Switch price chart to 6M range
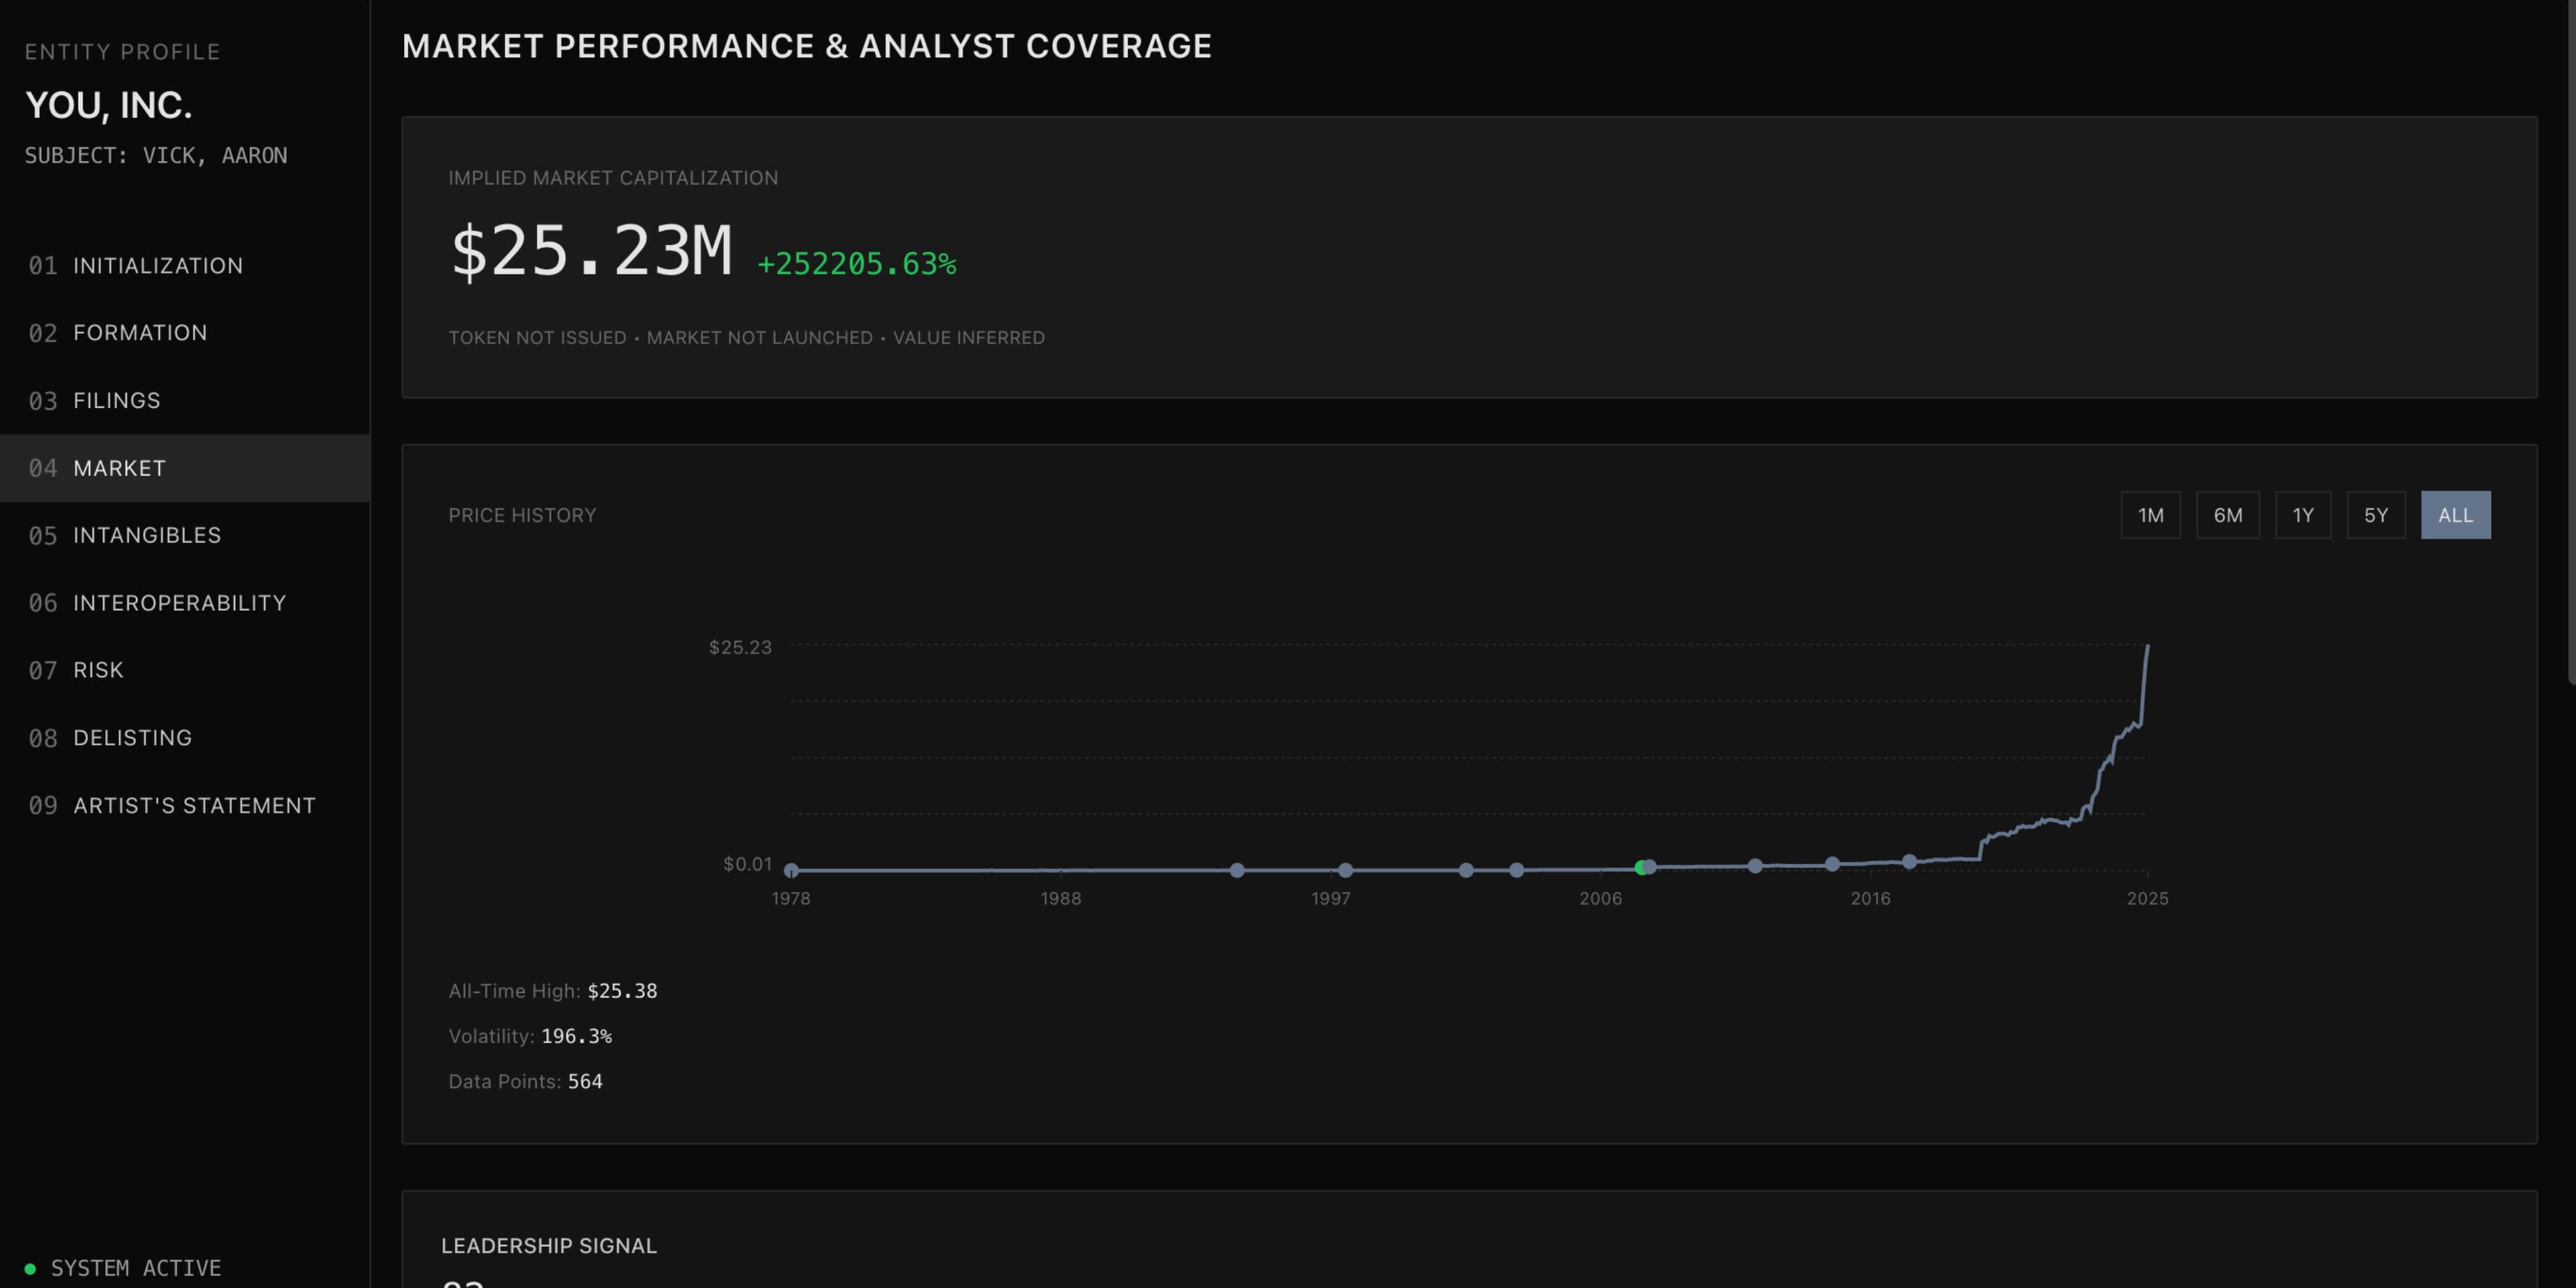Image resolution: width=2576 pixels, height=1288 pixels. coord(2227,515)
